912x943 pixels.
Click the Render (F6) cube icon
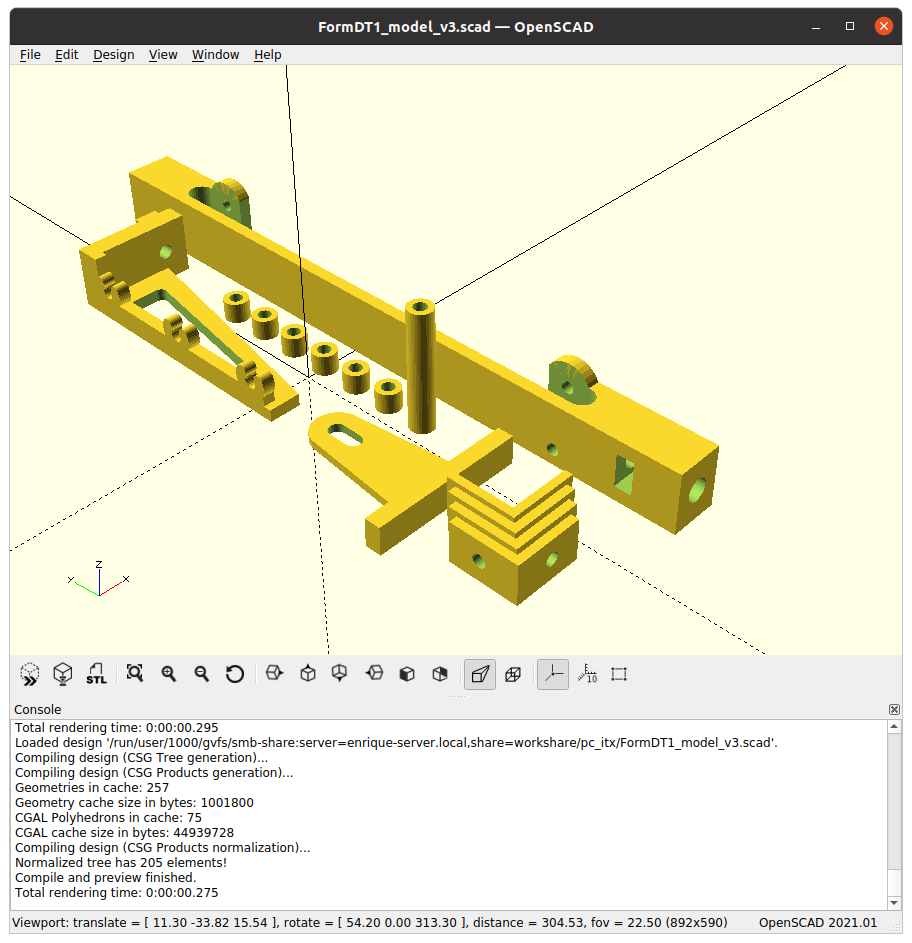[x=63, y=674]
